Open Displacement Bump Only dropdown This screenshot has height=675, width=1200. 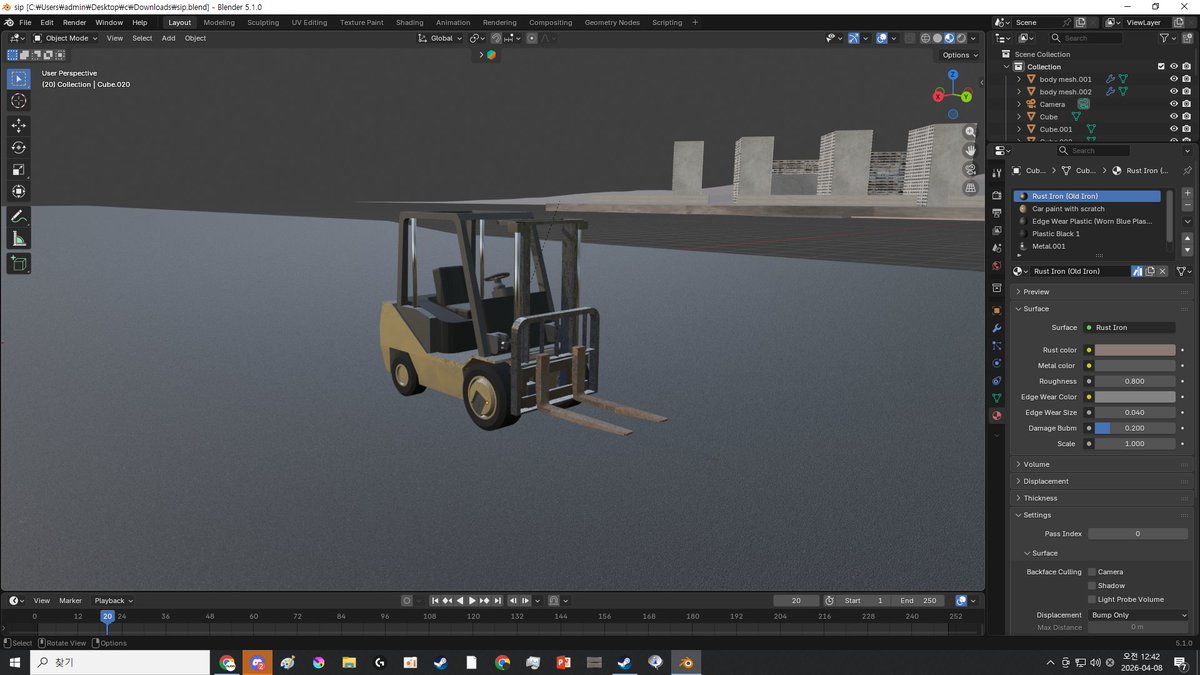[1138, 615]
